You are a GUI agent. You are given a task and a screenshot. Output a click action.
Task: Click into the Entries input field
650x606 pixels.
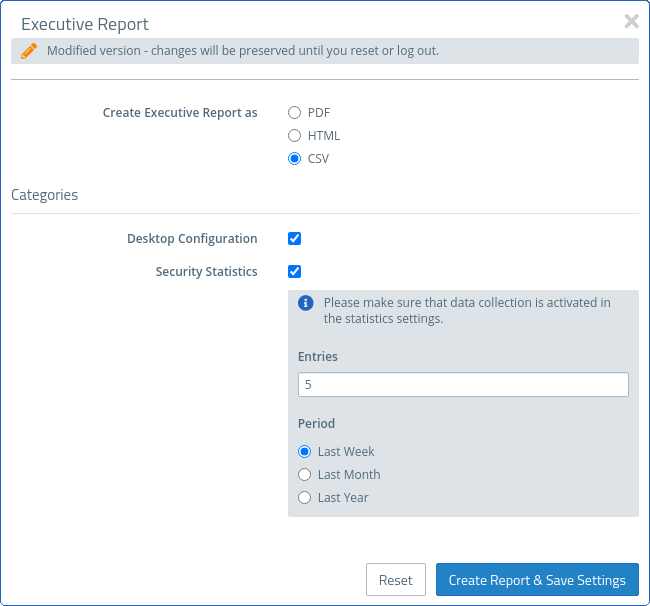click(463, 385)
